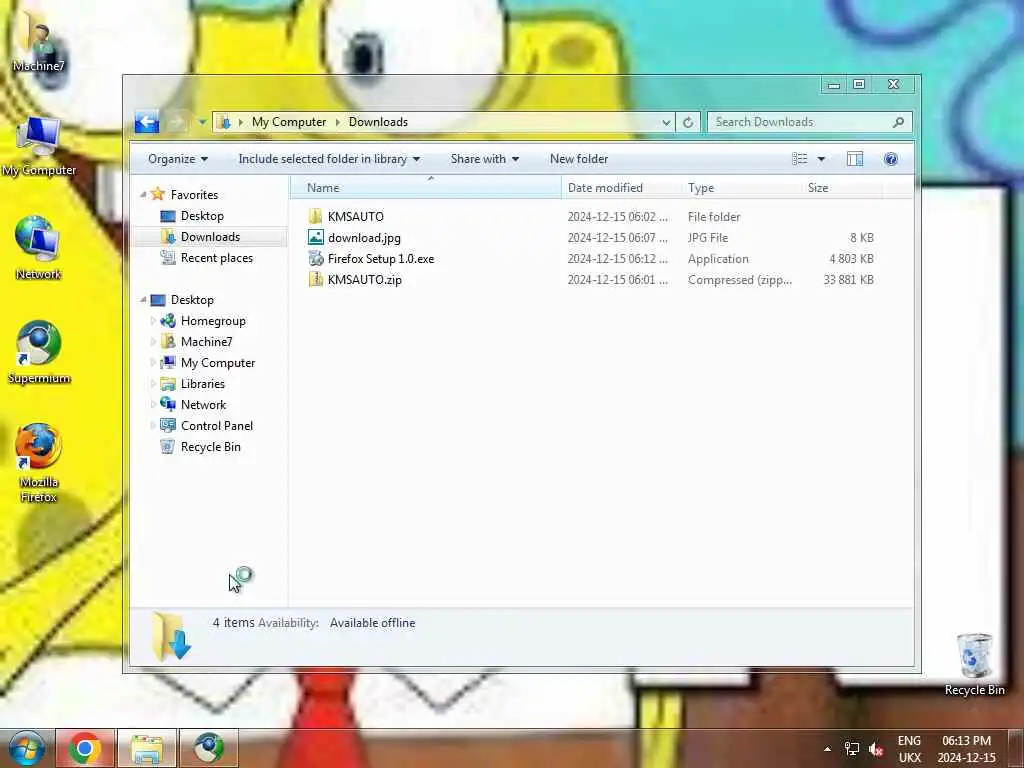
Task: Sort by Type column header
Action: [741, 188]
